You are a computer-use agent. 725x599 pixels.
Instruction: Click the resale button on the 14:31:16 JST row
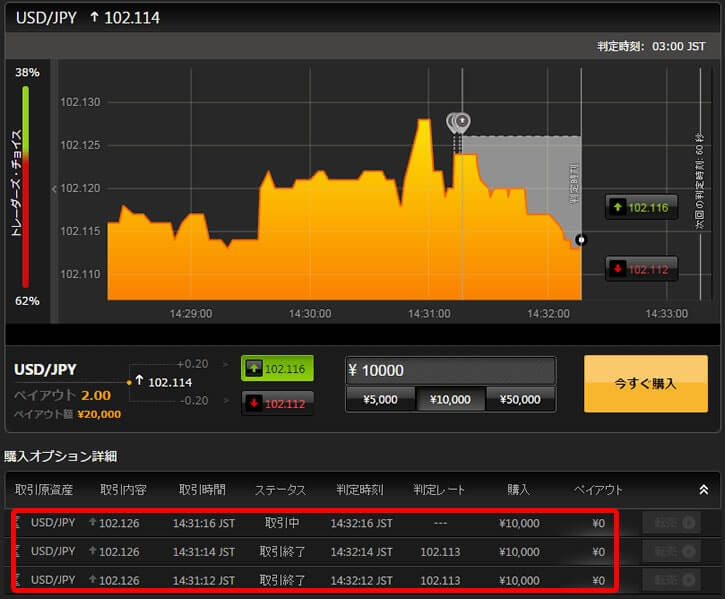click(x=672, y=523)
